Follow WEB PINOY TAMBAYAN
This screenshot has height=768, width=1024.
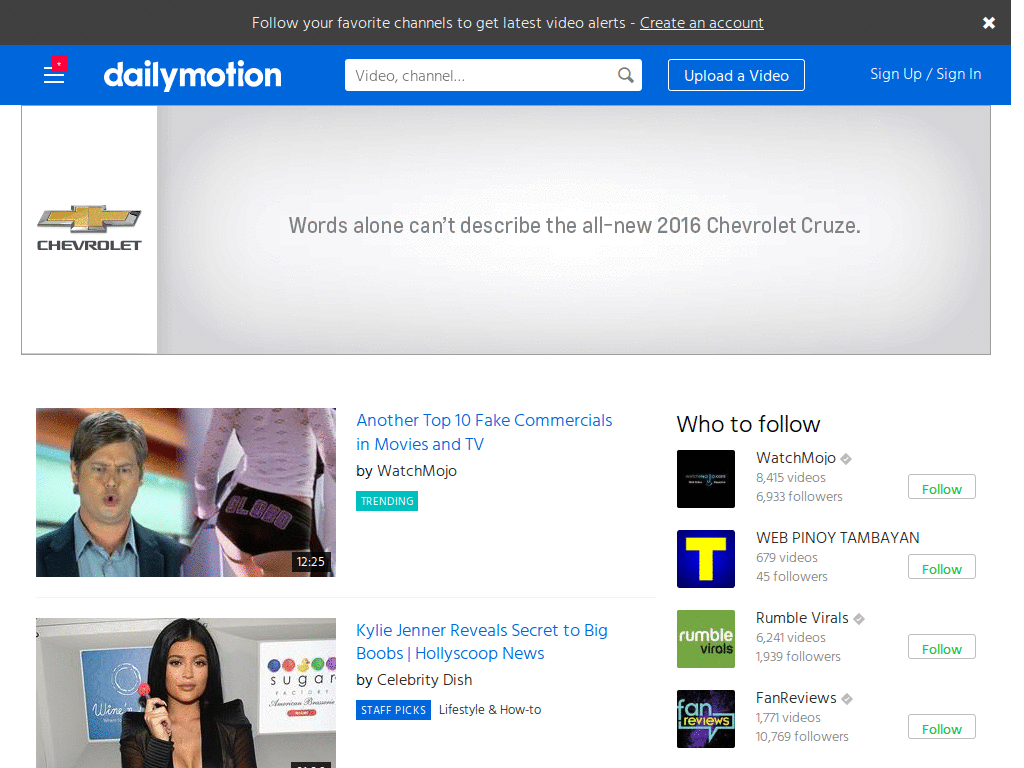click(x=941, y=567)
